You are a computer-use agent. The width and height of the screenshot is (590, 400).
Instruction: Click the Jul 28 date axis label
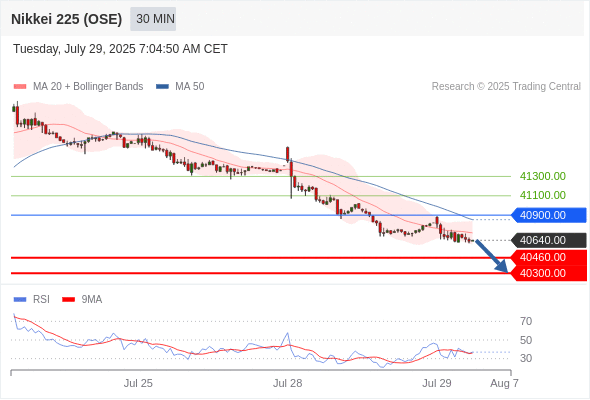pos(287,383)
